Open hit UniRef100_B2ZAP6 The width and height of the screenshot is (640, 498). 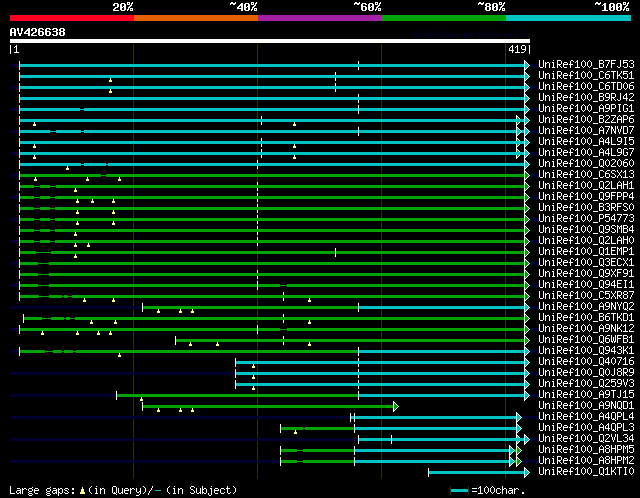coord(586,120)
